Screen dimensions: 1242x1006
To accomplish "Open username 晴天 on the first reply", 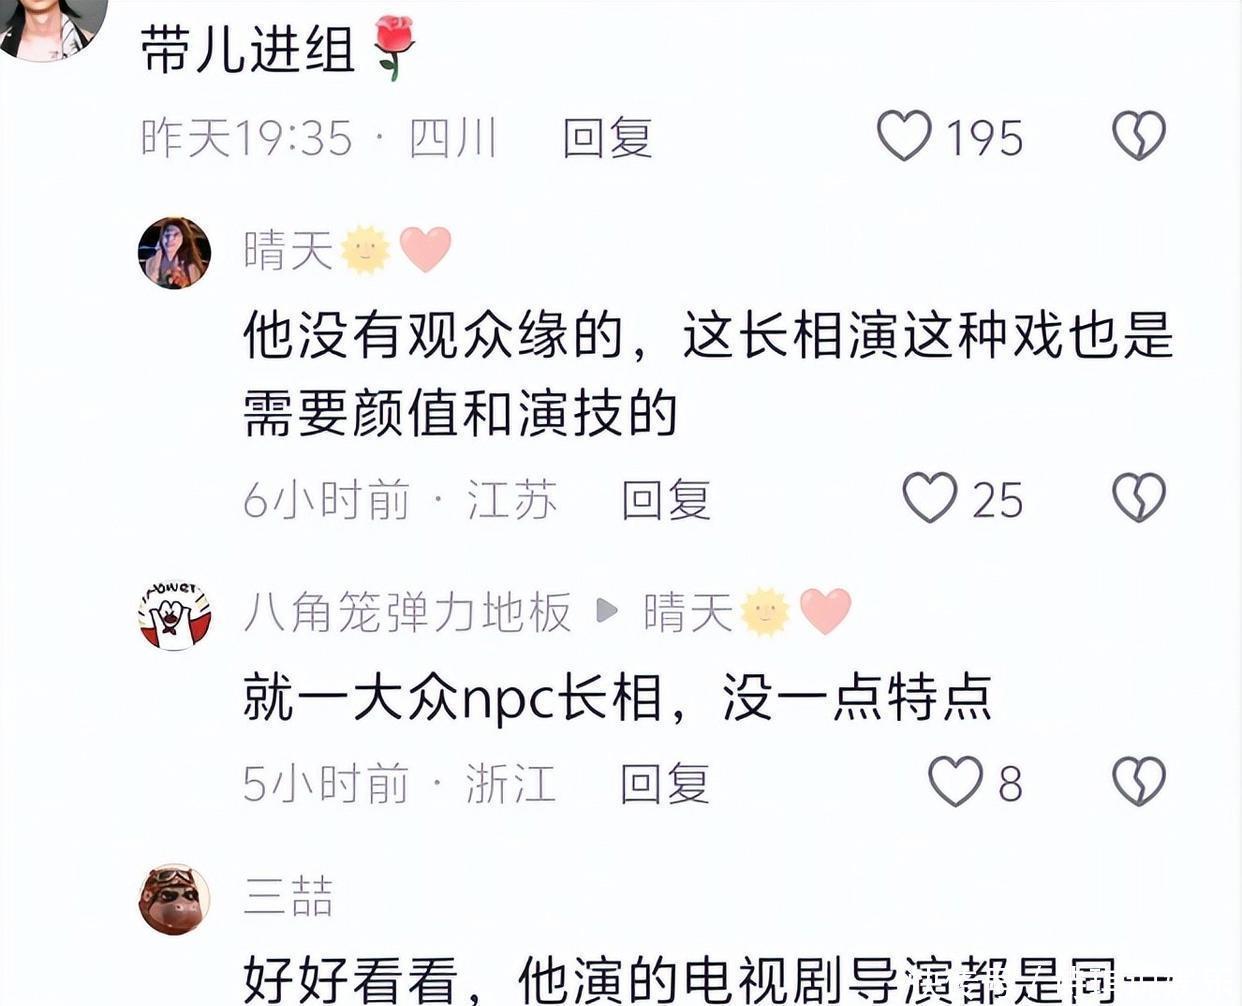I will click(289, 250).
